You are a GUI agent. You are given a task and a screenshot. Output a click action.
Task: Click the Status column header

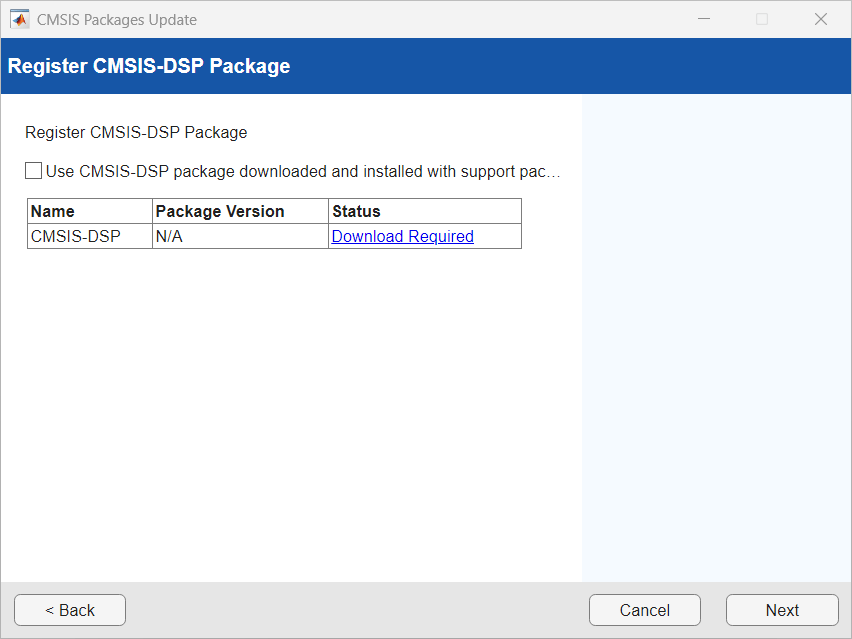[x=425, y=211]
